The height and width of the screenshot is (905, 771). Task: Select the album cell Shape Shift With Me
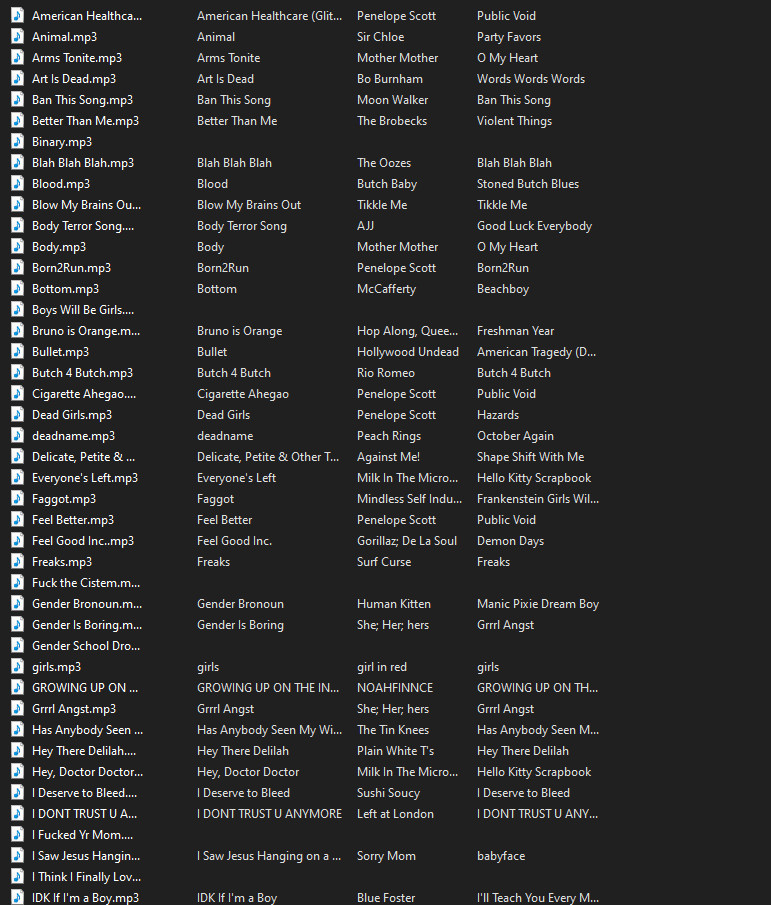click(x=530, y=457)
